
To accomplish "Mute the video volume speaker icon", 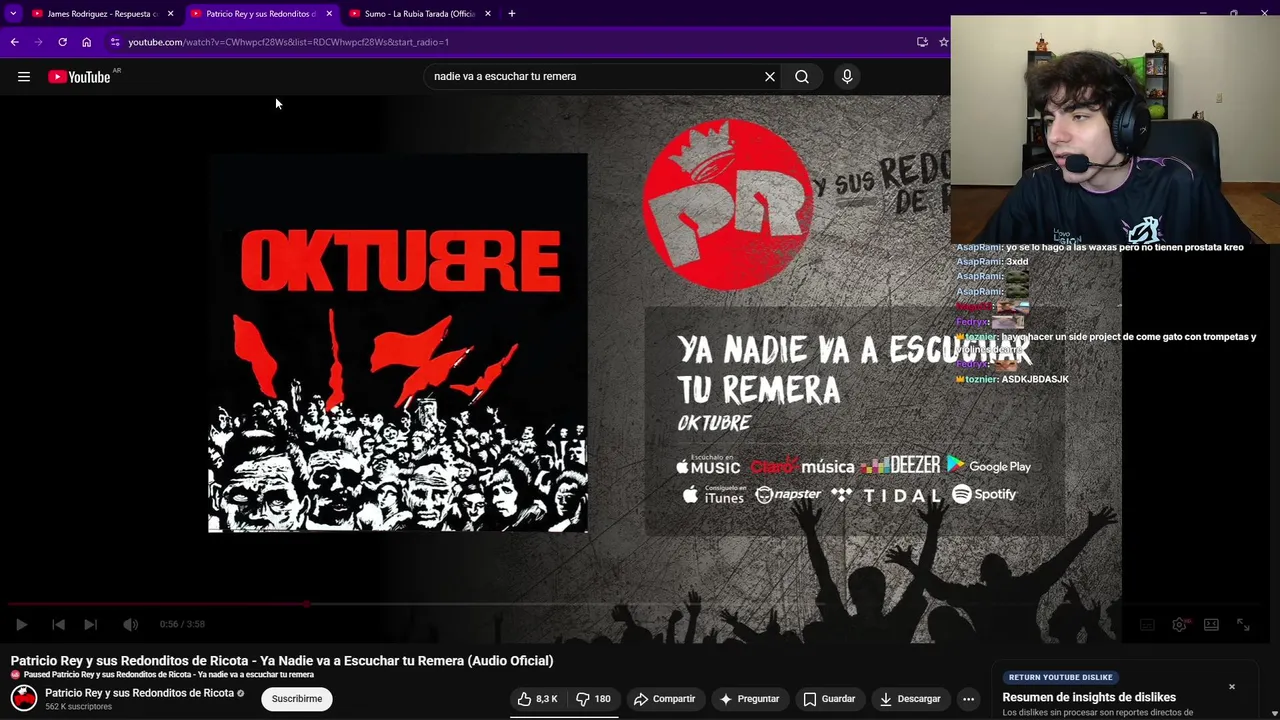I will [x=130, y=624].
